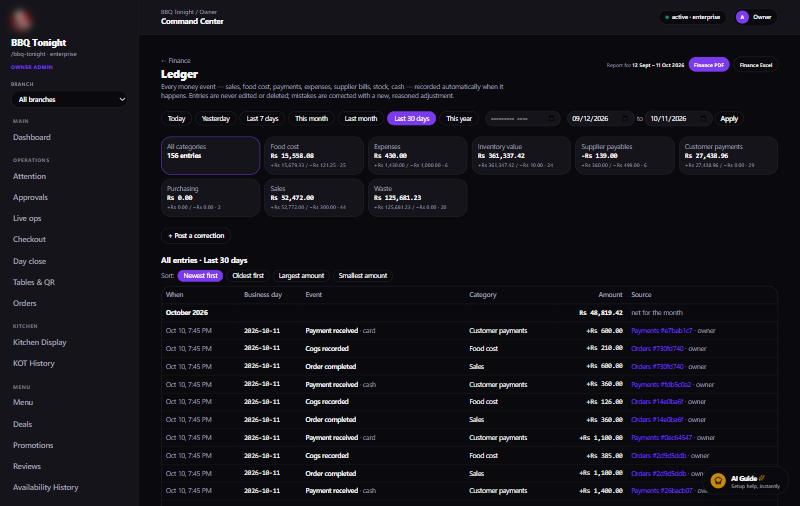The width and height of the screenshot is (800, 506).
Task: Select the This year range
Action: (459, 118)
